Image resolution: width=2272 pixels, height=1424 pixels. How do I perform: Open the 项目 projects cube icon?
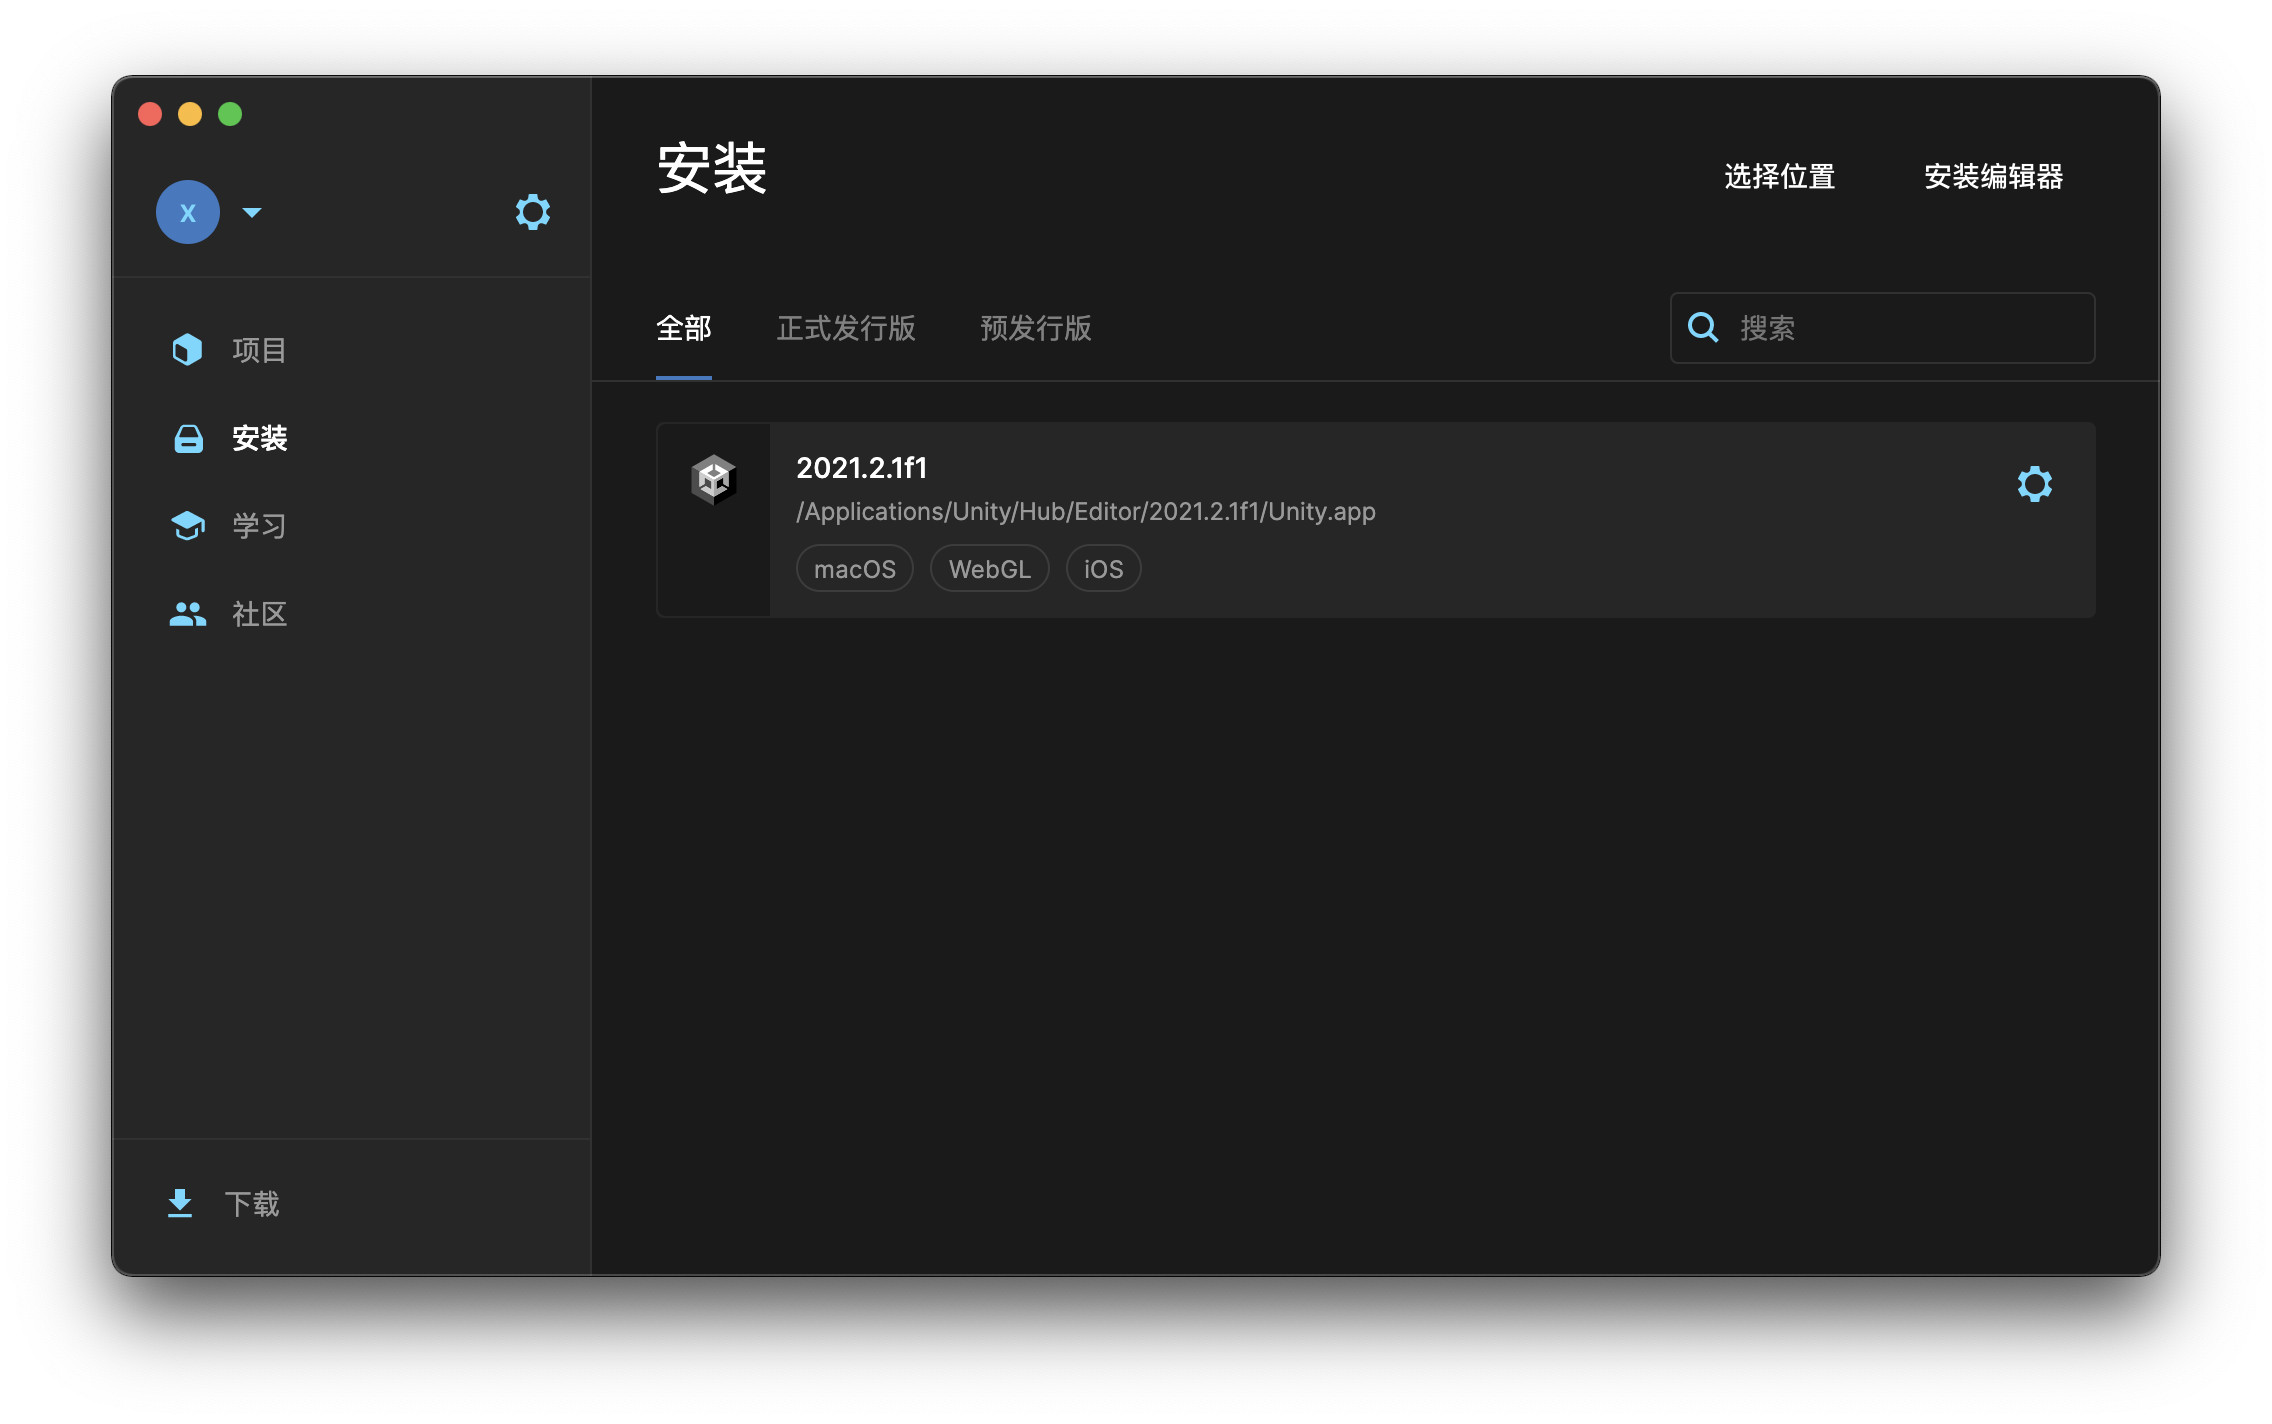187,350
